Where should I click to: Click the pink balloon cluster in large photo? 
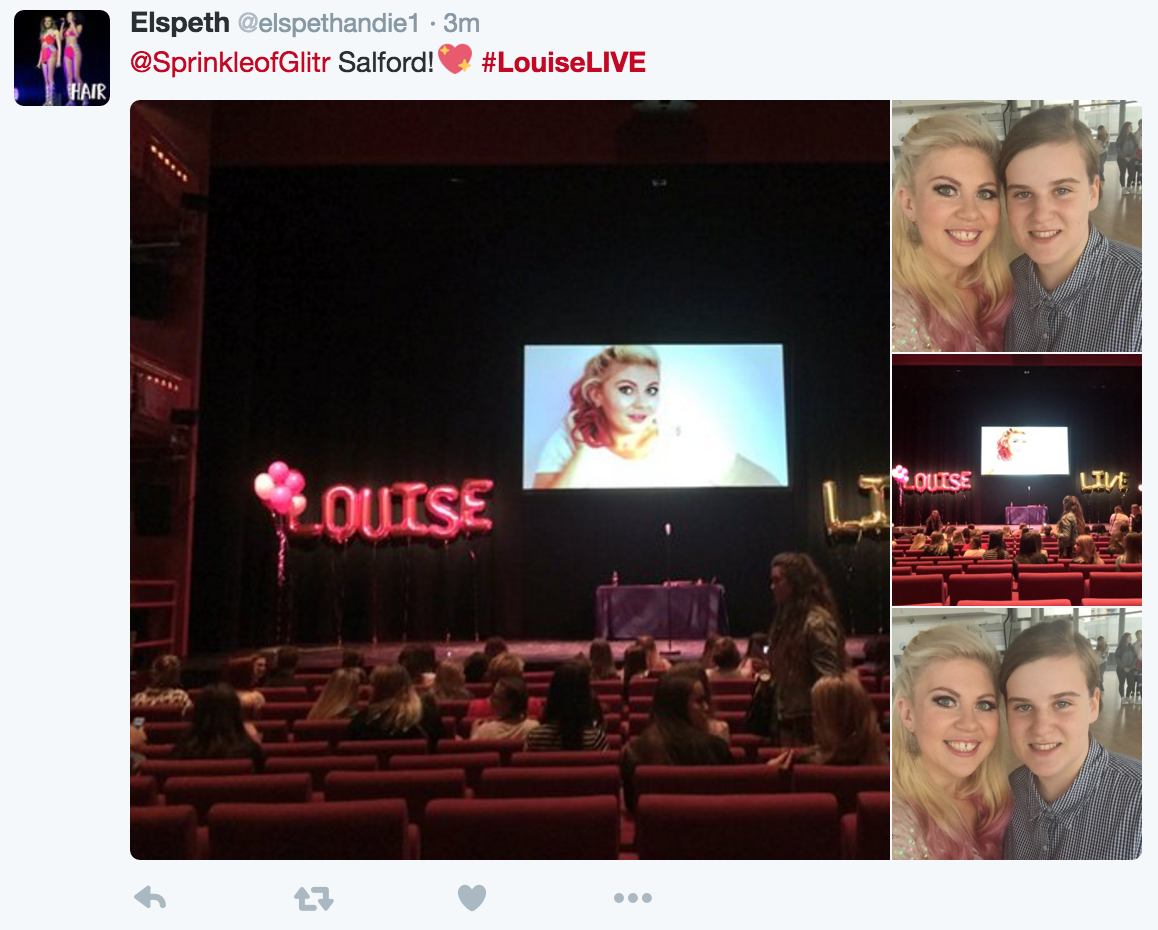click(280, 488)
